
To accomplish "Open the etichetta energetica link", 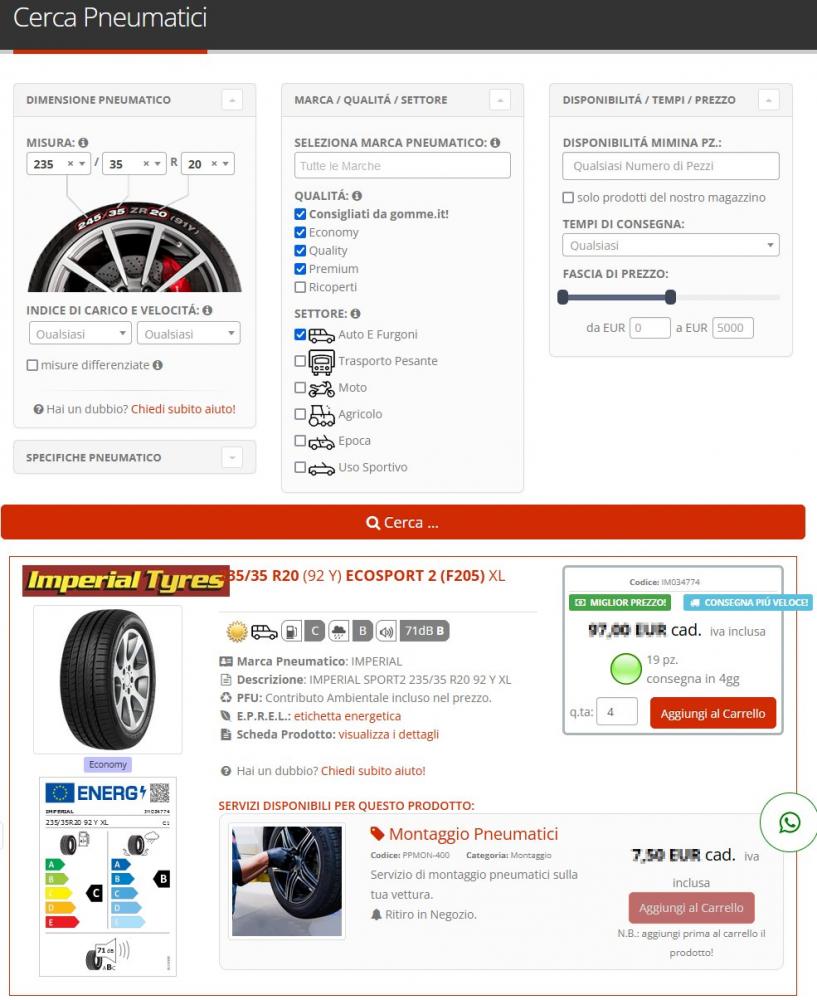I will [347, 716].
